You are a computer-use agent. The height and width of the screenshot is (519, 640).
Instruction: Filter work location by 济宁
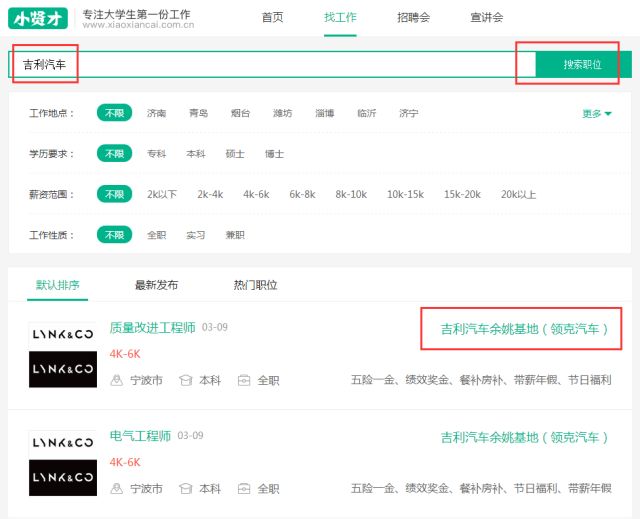409,113
